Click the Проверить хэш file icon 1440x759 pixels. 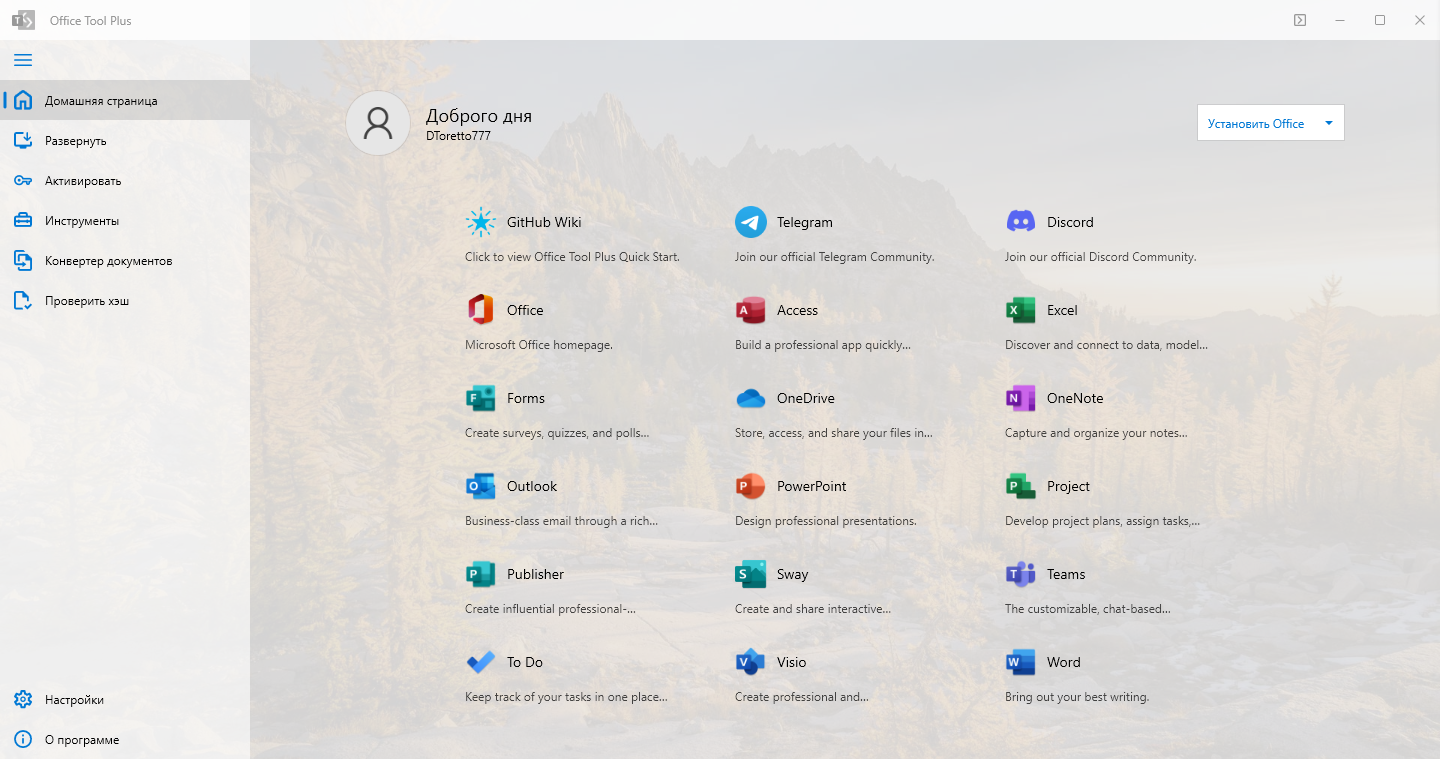(22, 300)
